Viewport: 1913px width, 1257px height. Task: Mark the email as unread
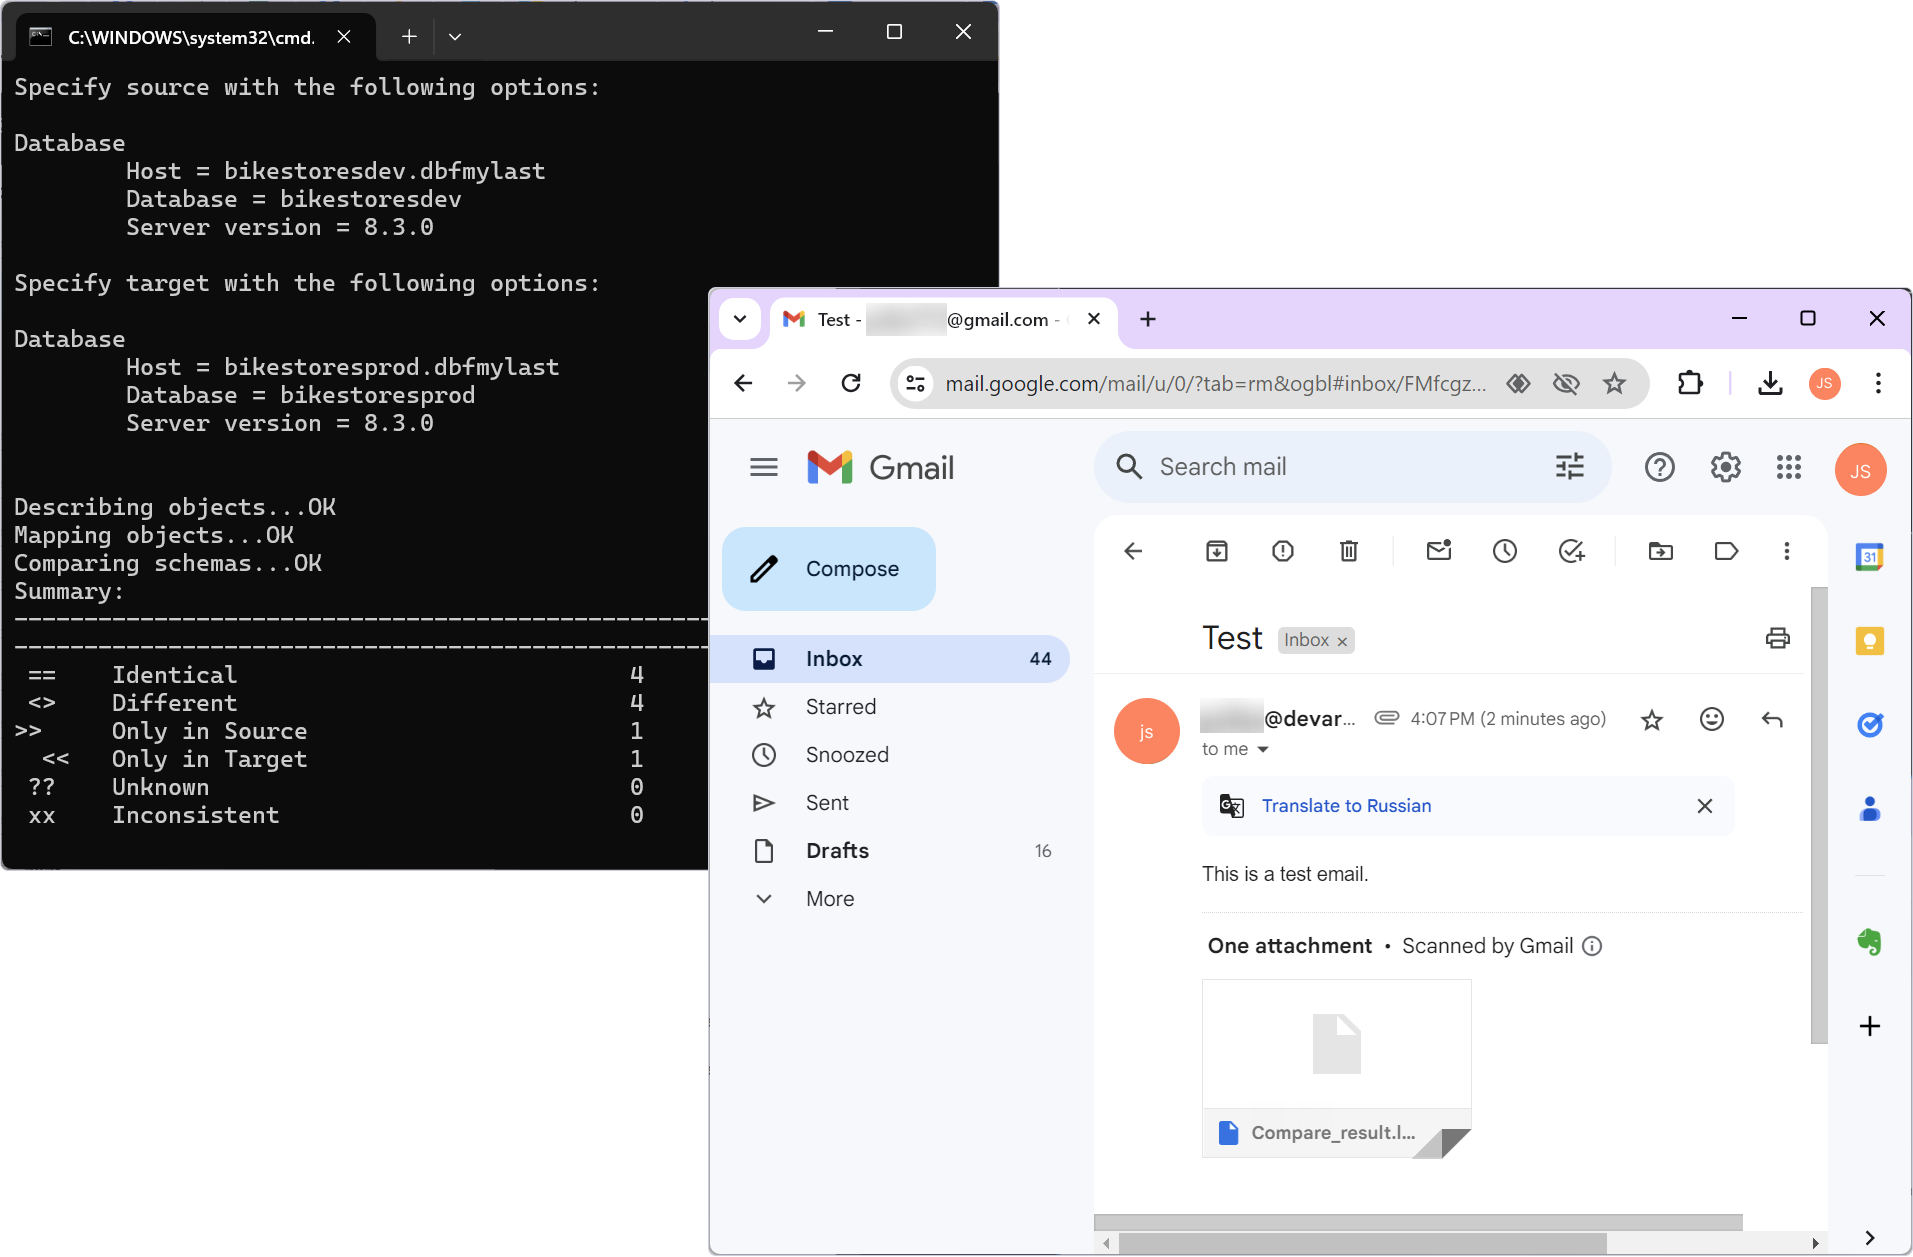1439,551
